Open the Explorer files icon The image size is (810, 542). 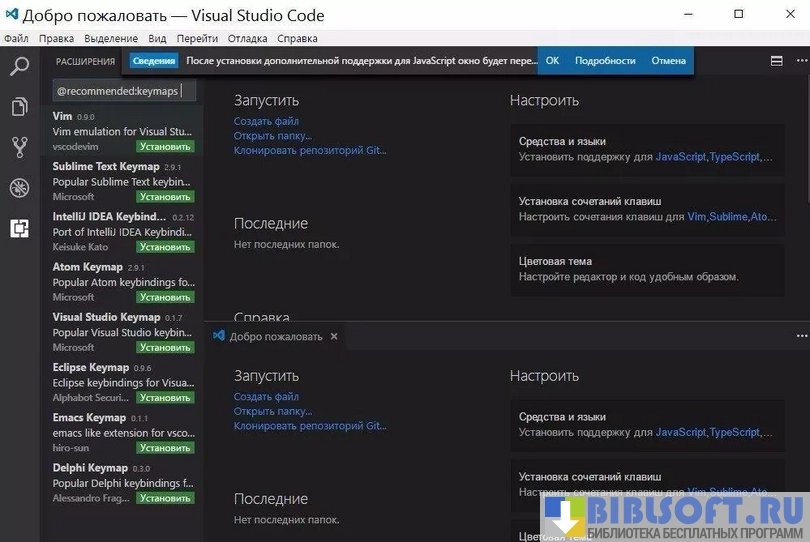(x=19, y=107)
